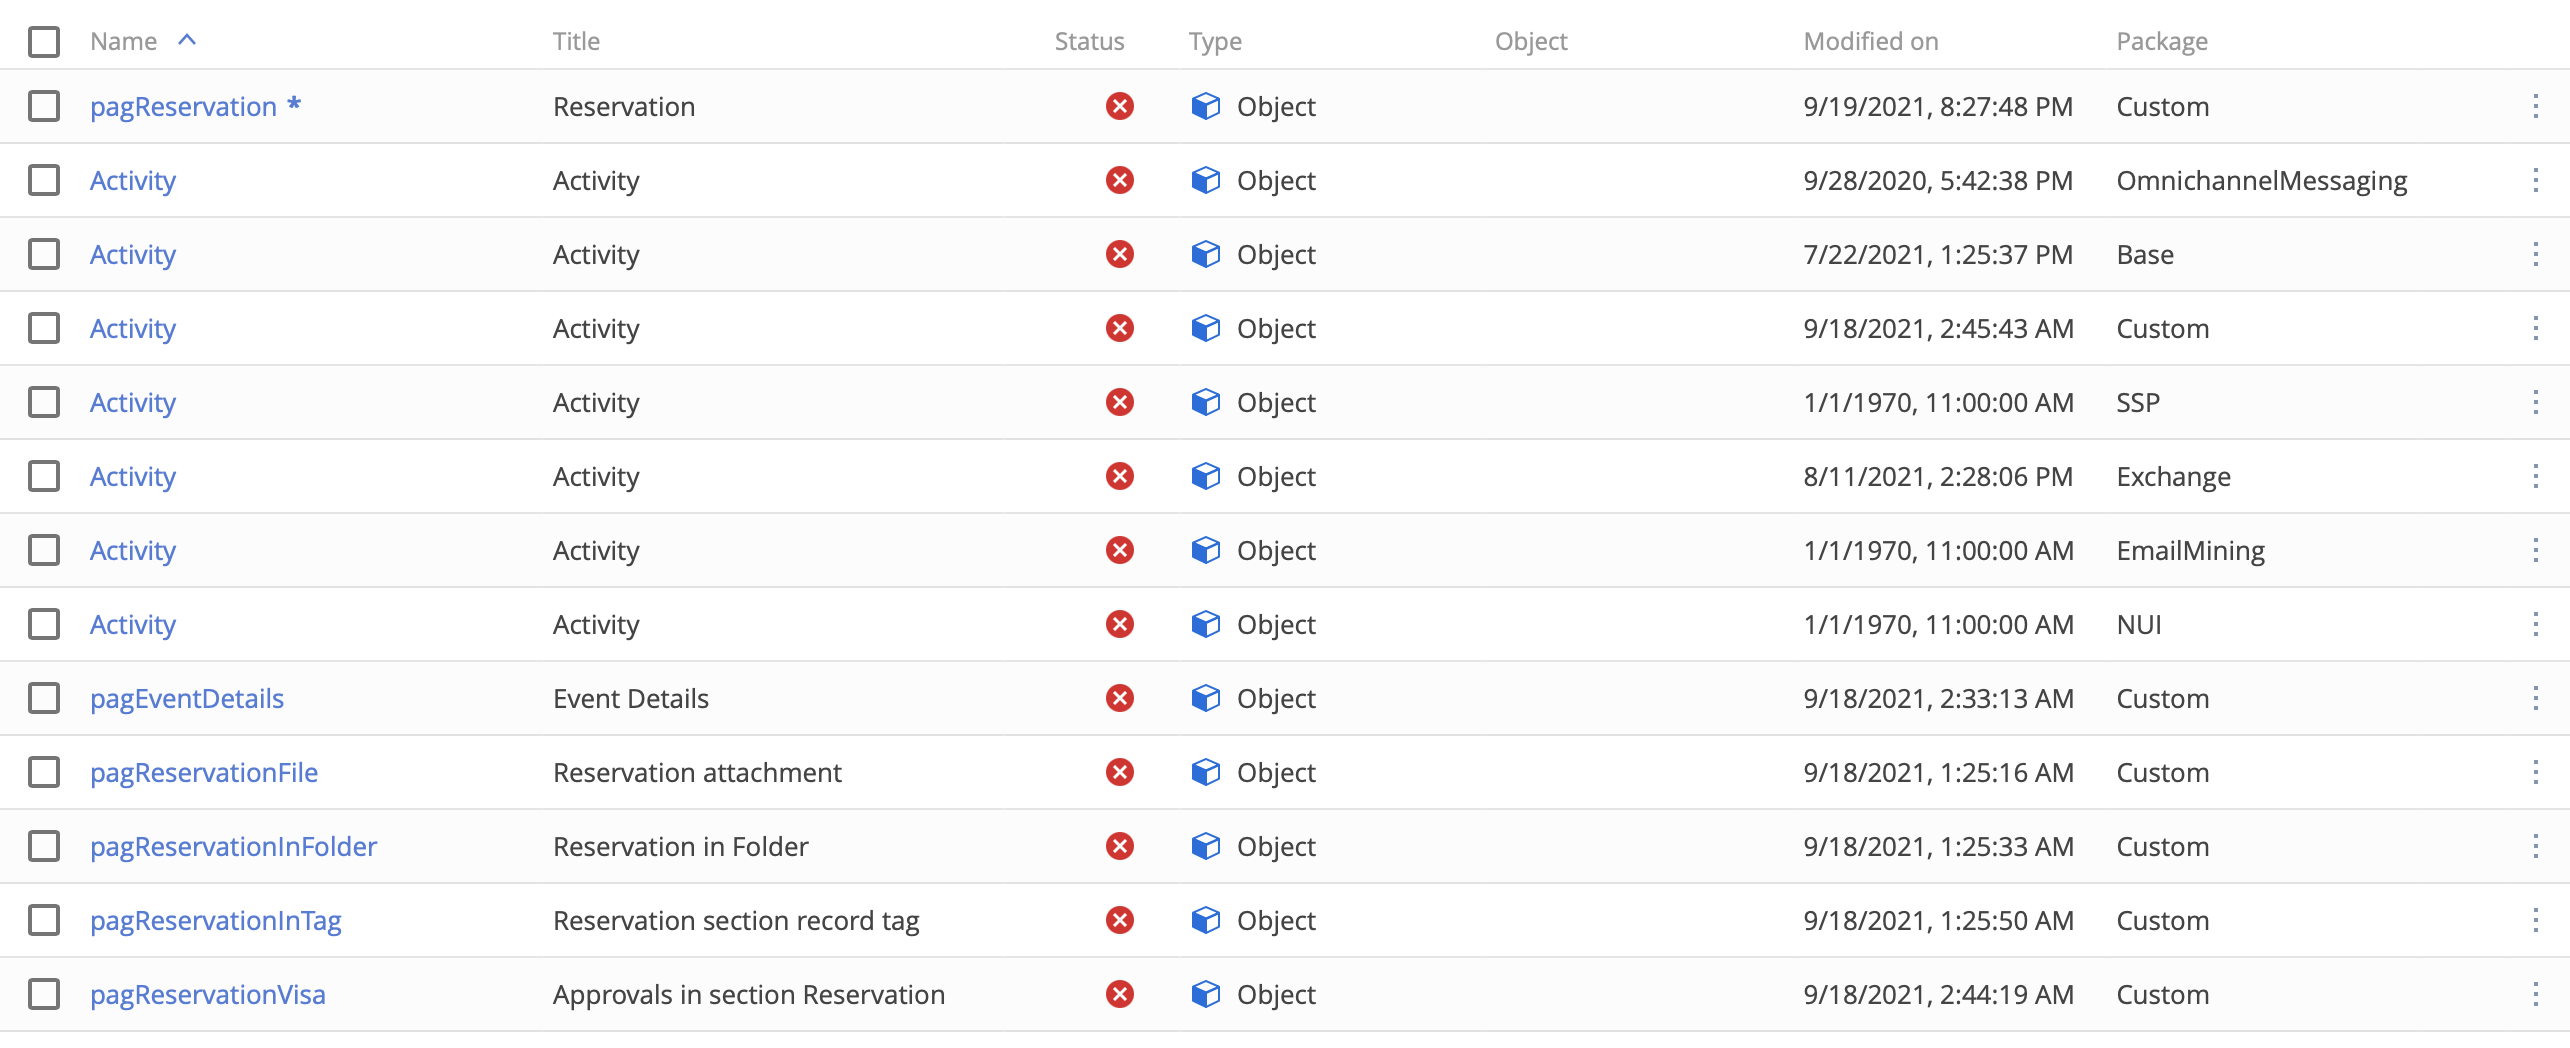Image resolution: width=2570 pixels, height=1048 pixels.
Task: Open the three-dot menu for pagReservation
Action: pyautogui.click(x=2535, y=106)
